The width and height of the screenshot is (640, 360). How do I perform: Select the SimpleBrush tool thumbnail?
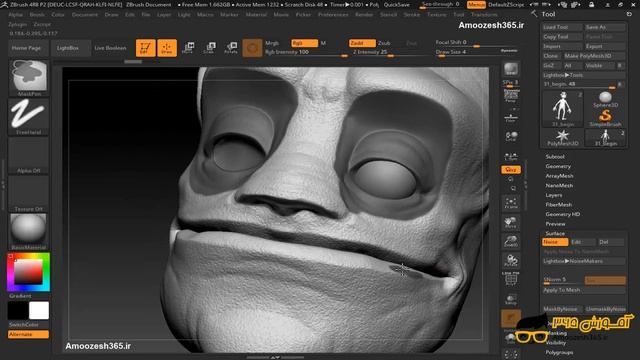(605, 118)
